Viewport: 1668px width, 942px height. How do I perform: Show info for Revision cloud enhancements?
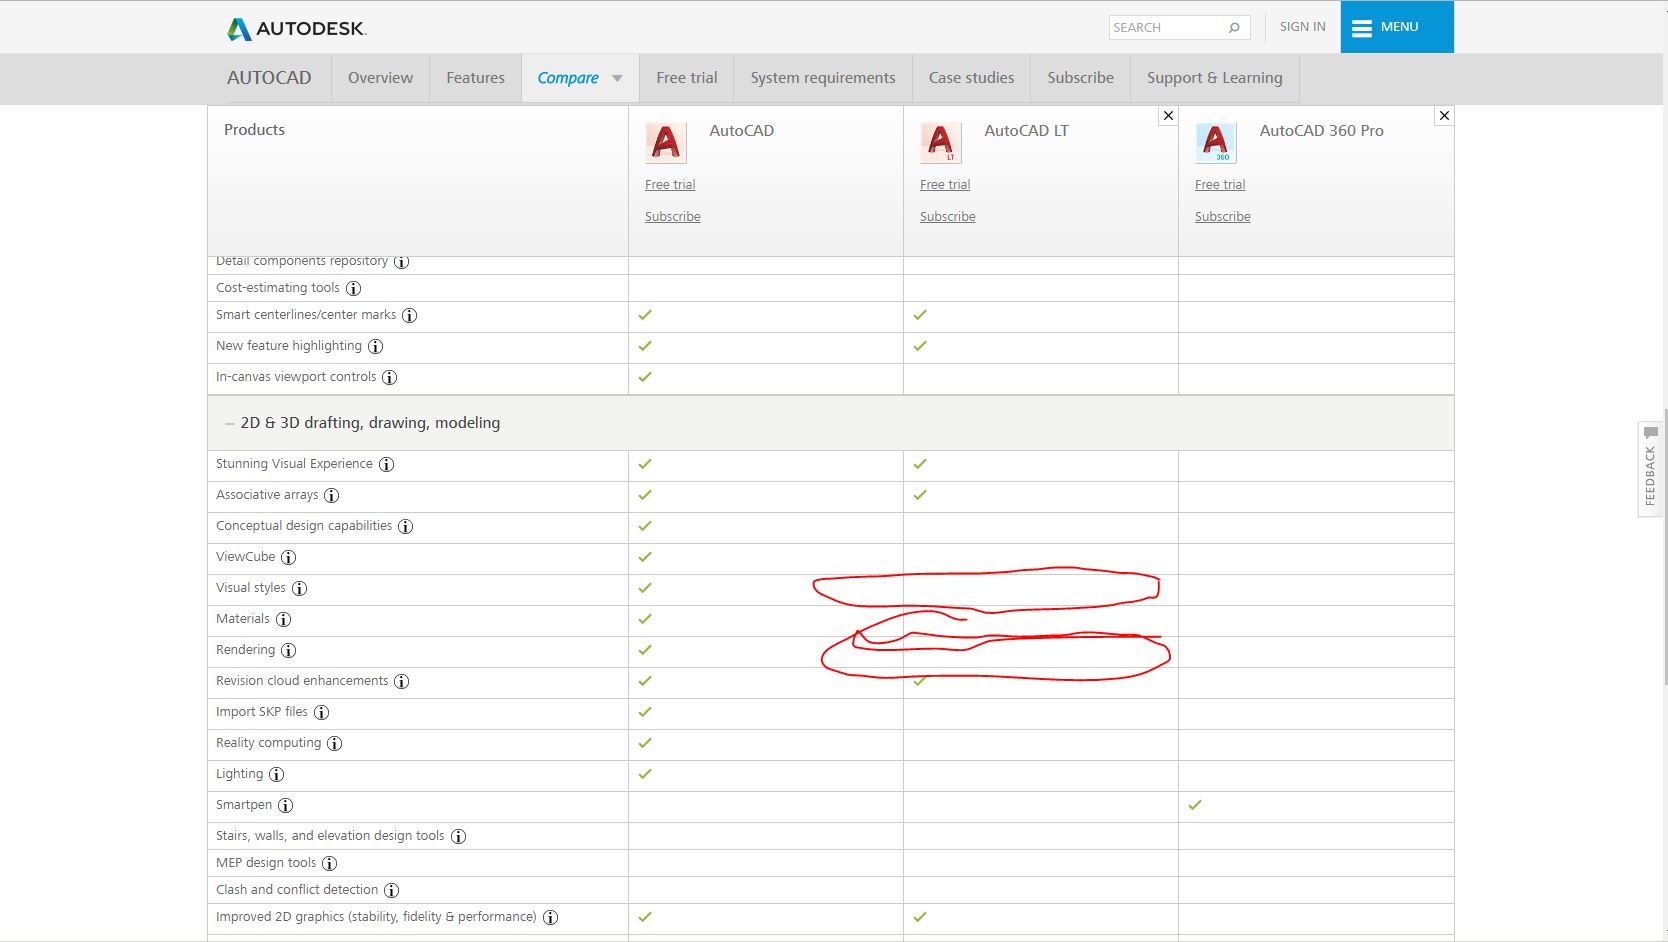tap(401, 681)
